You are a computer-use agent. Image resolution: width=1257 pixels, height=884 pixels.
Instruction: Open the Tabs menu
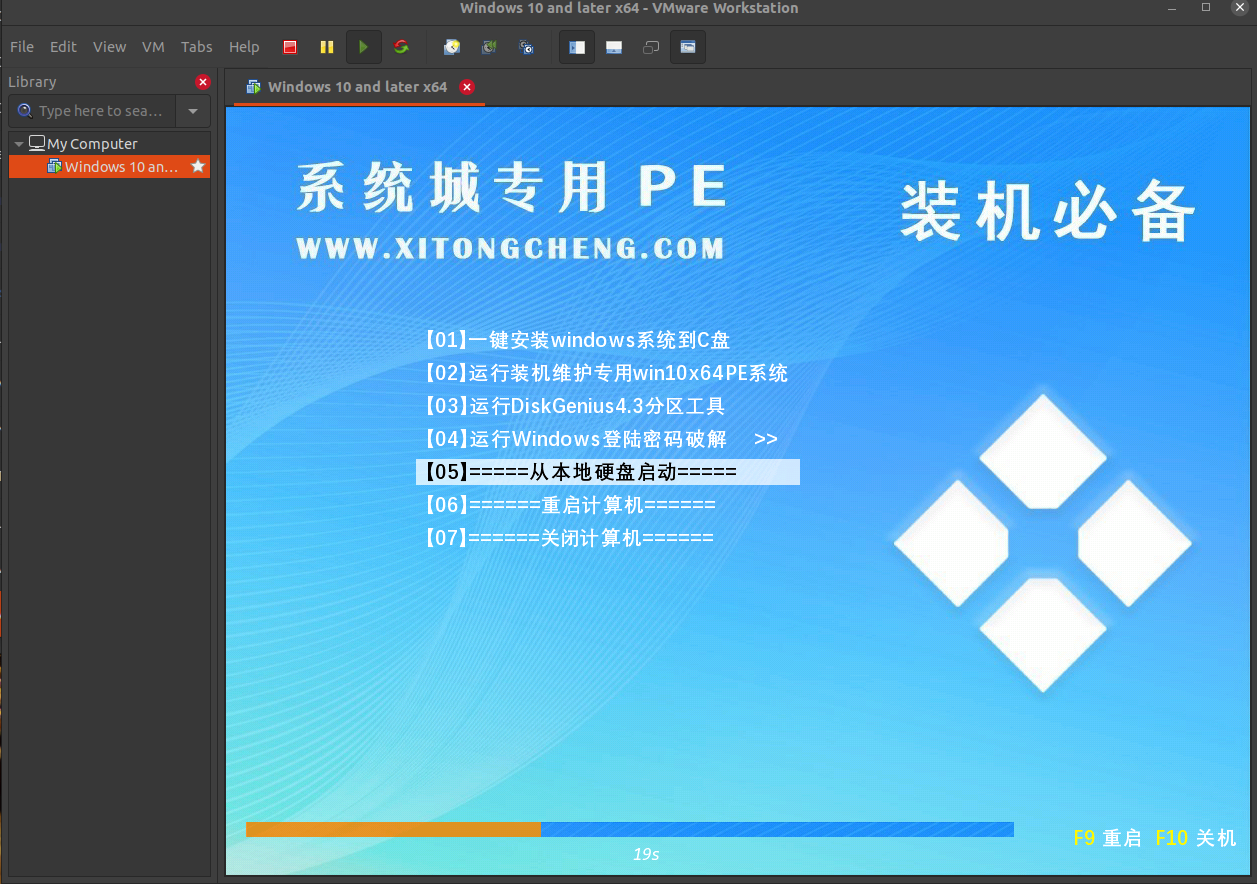pos(196,47)
